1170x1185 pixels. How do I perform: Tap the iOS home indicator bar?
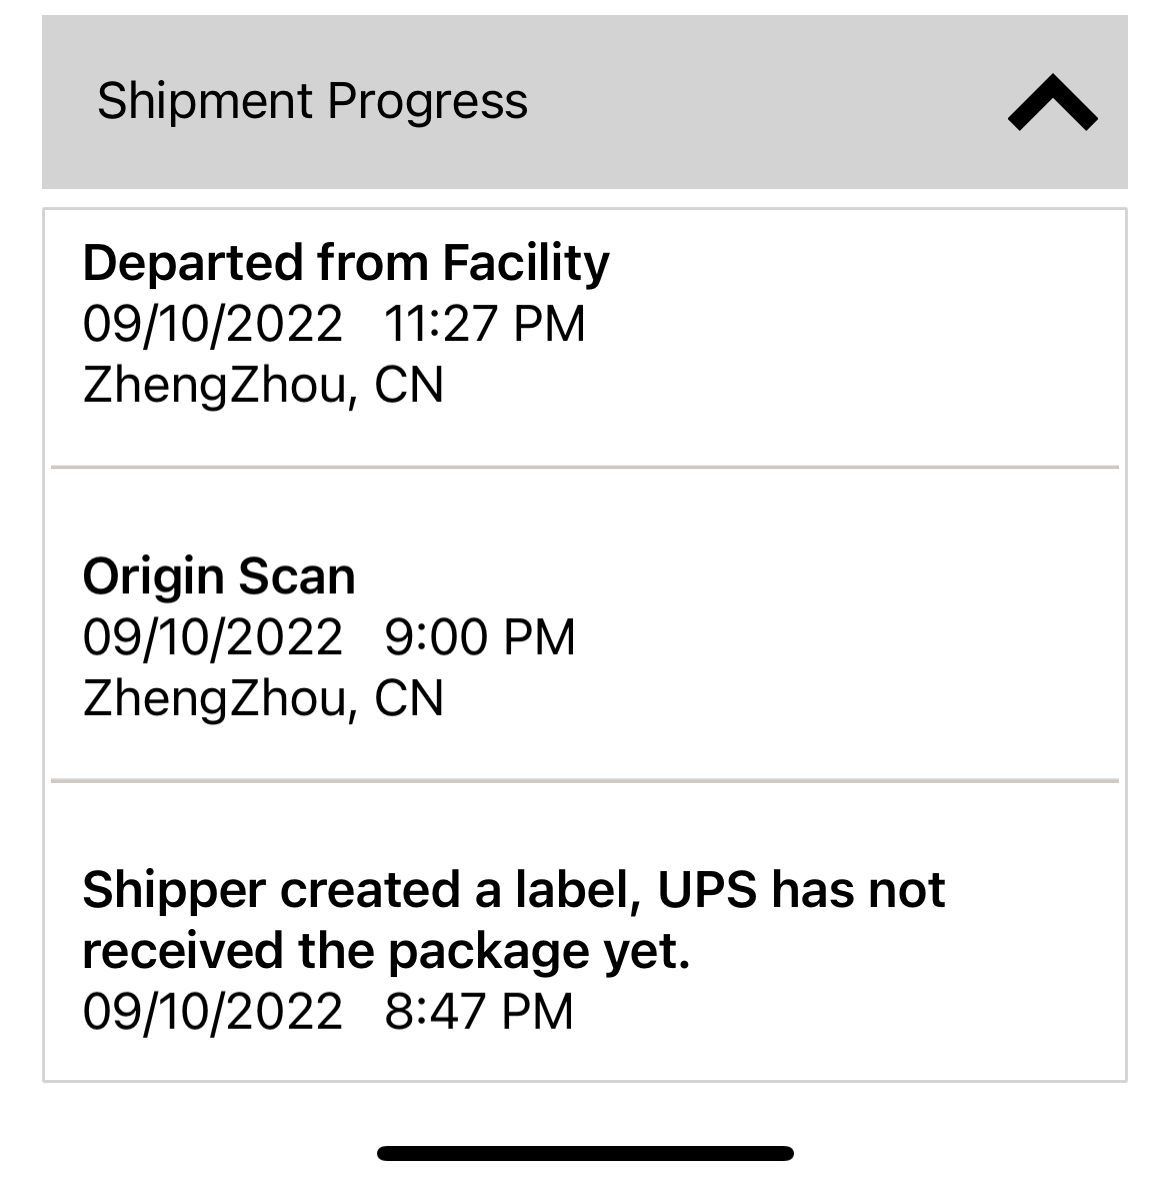coord(585,1153)
